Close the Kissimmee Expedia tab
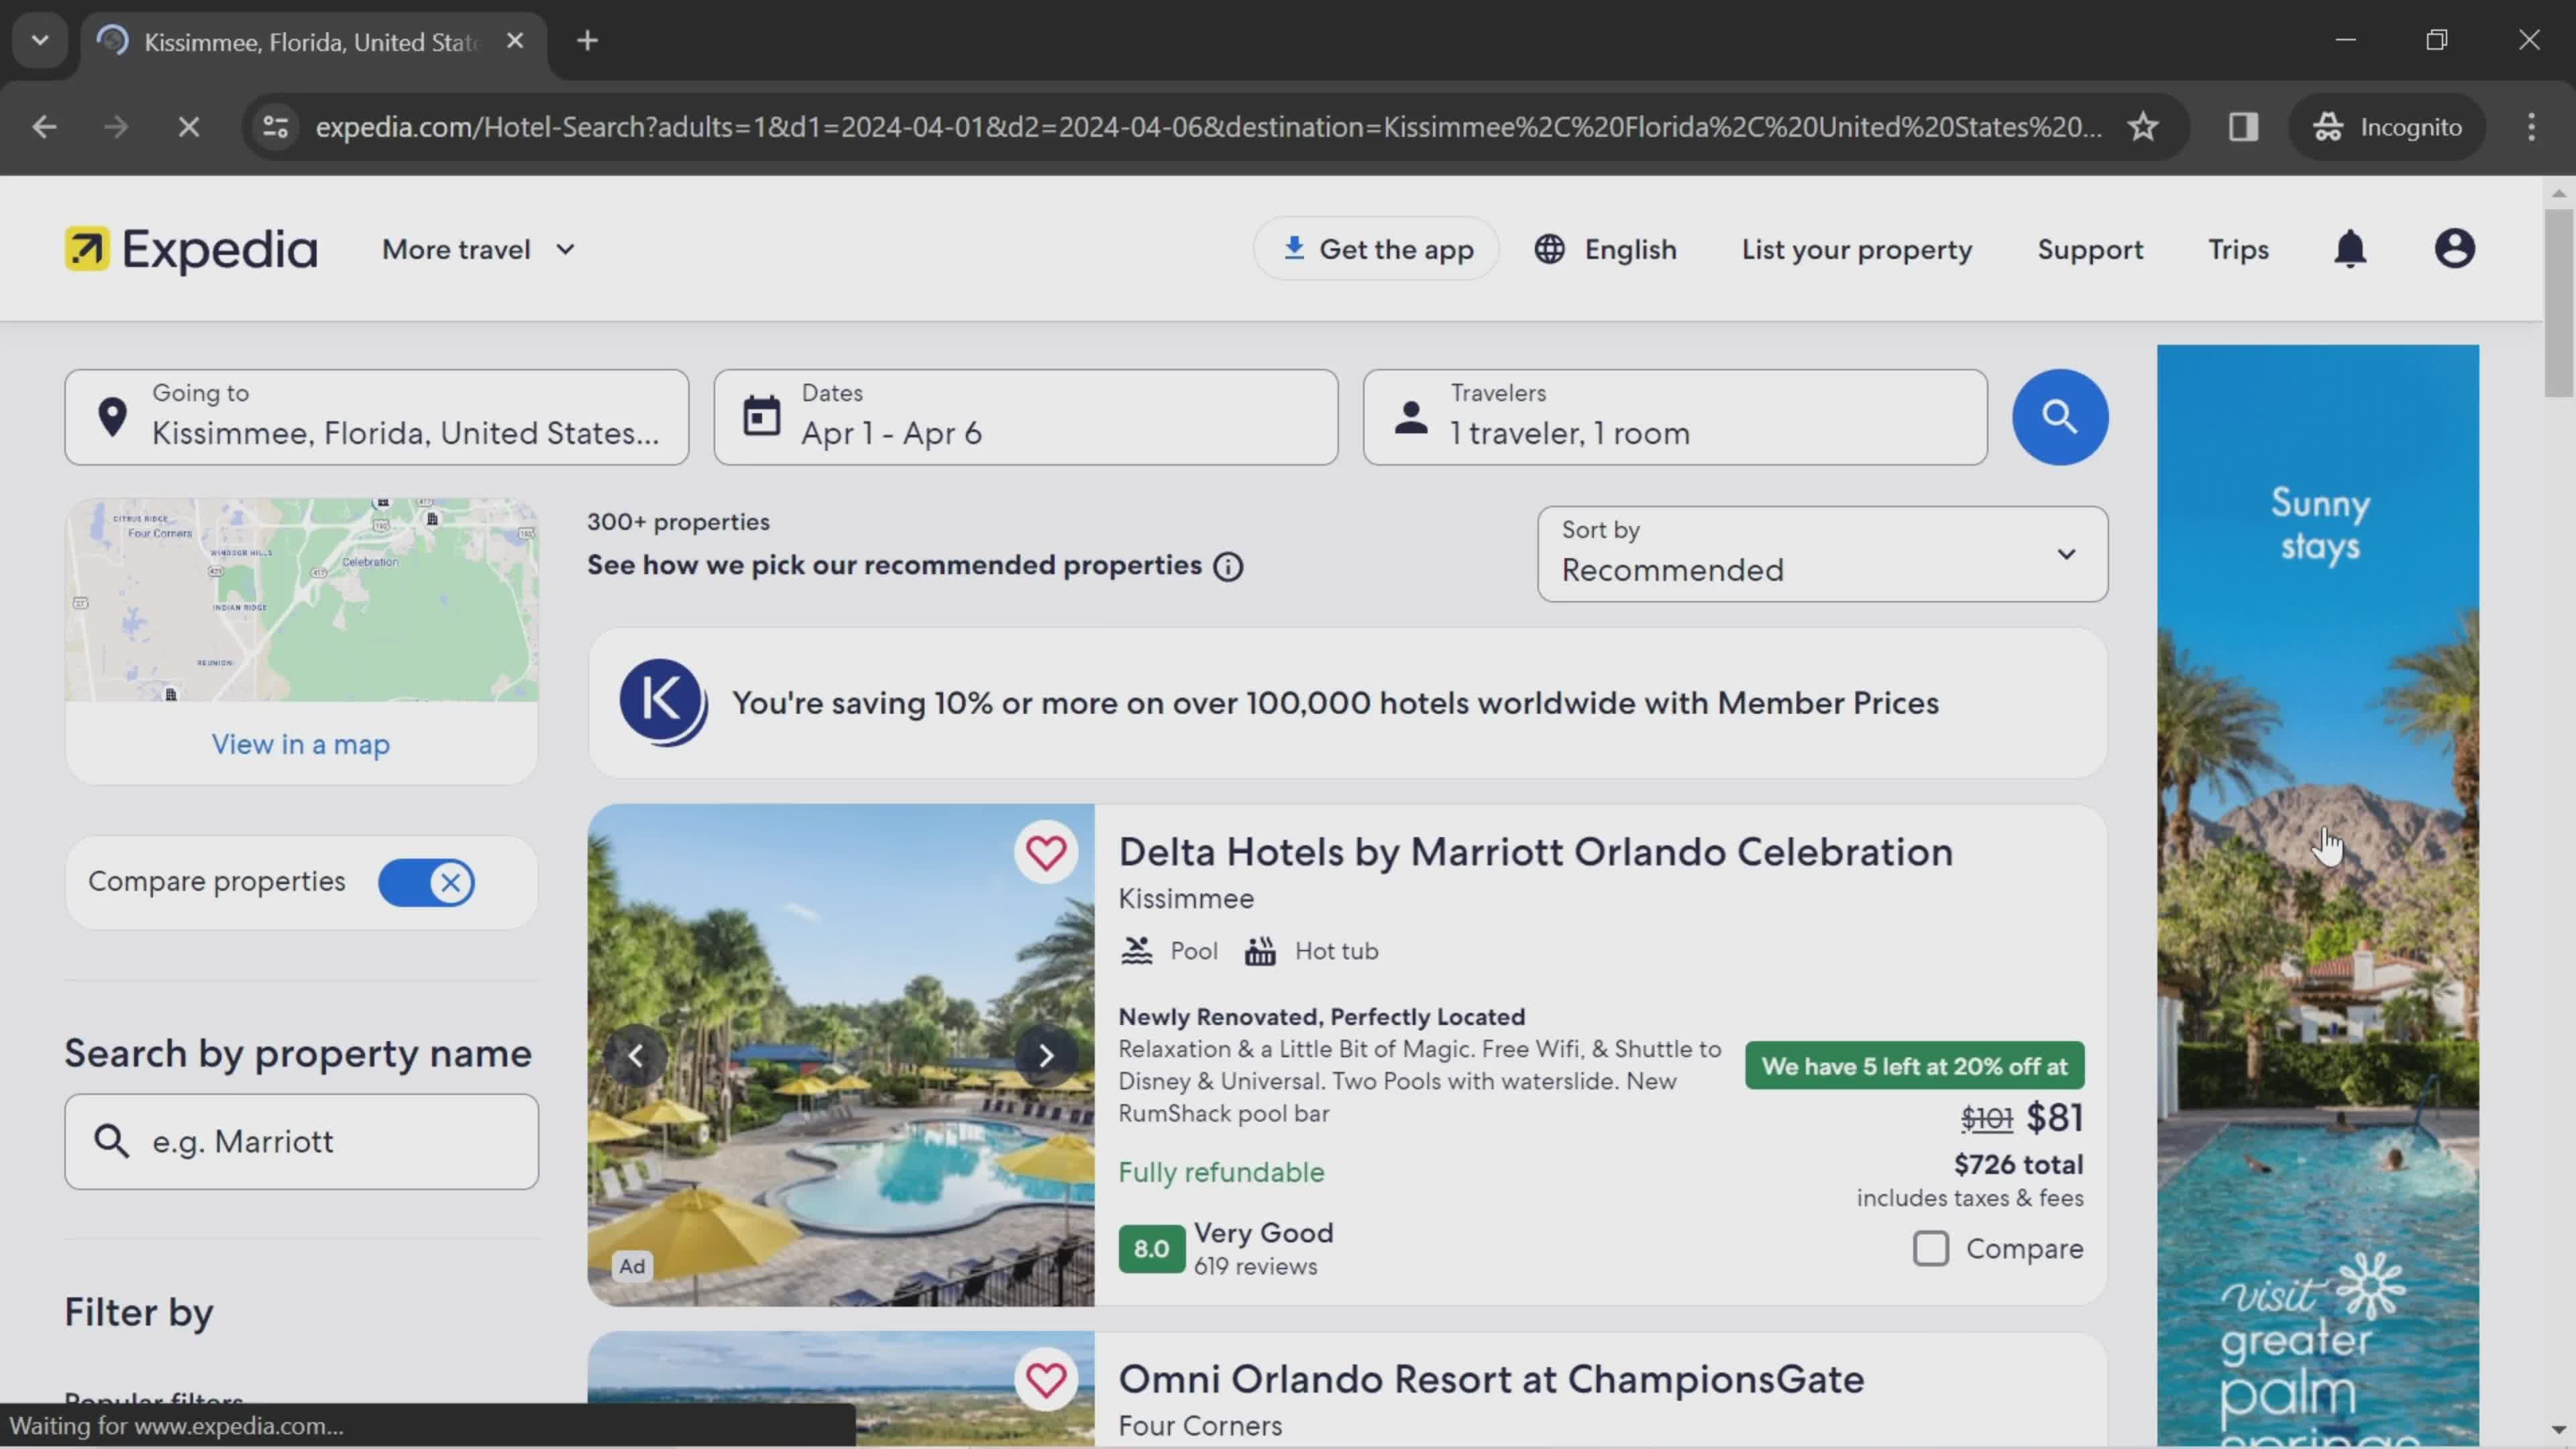The height and width of the screenshot is (1449, 2576). pyautogui.click(x=515, y=41)
